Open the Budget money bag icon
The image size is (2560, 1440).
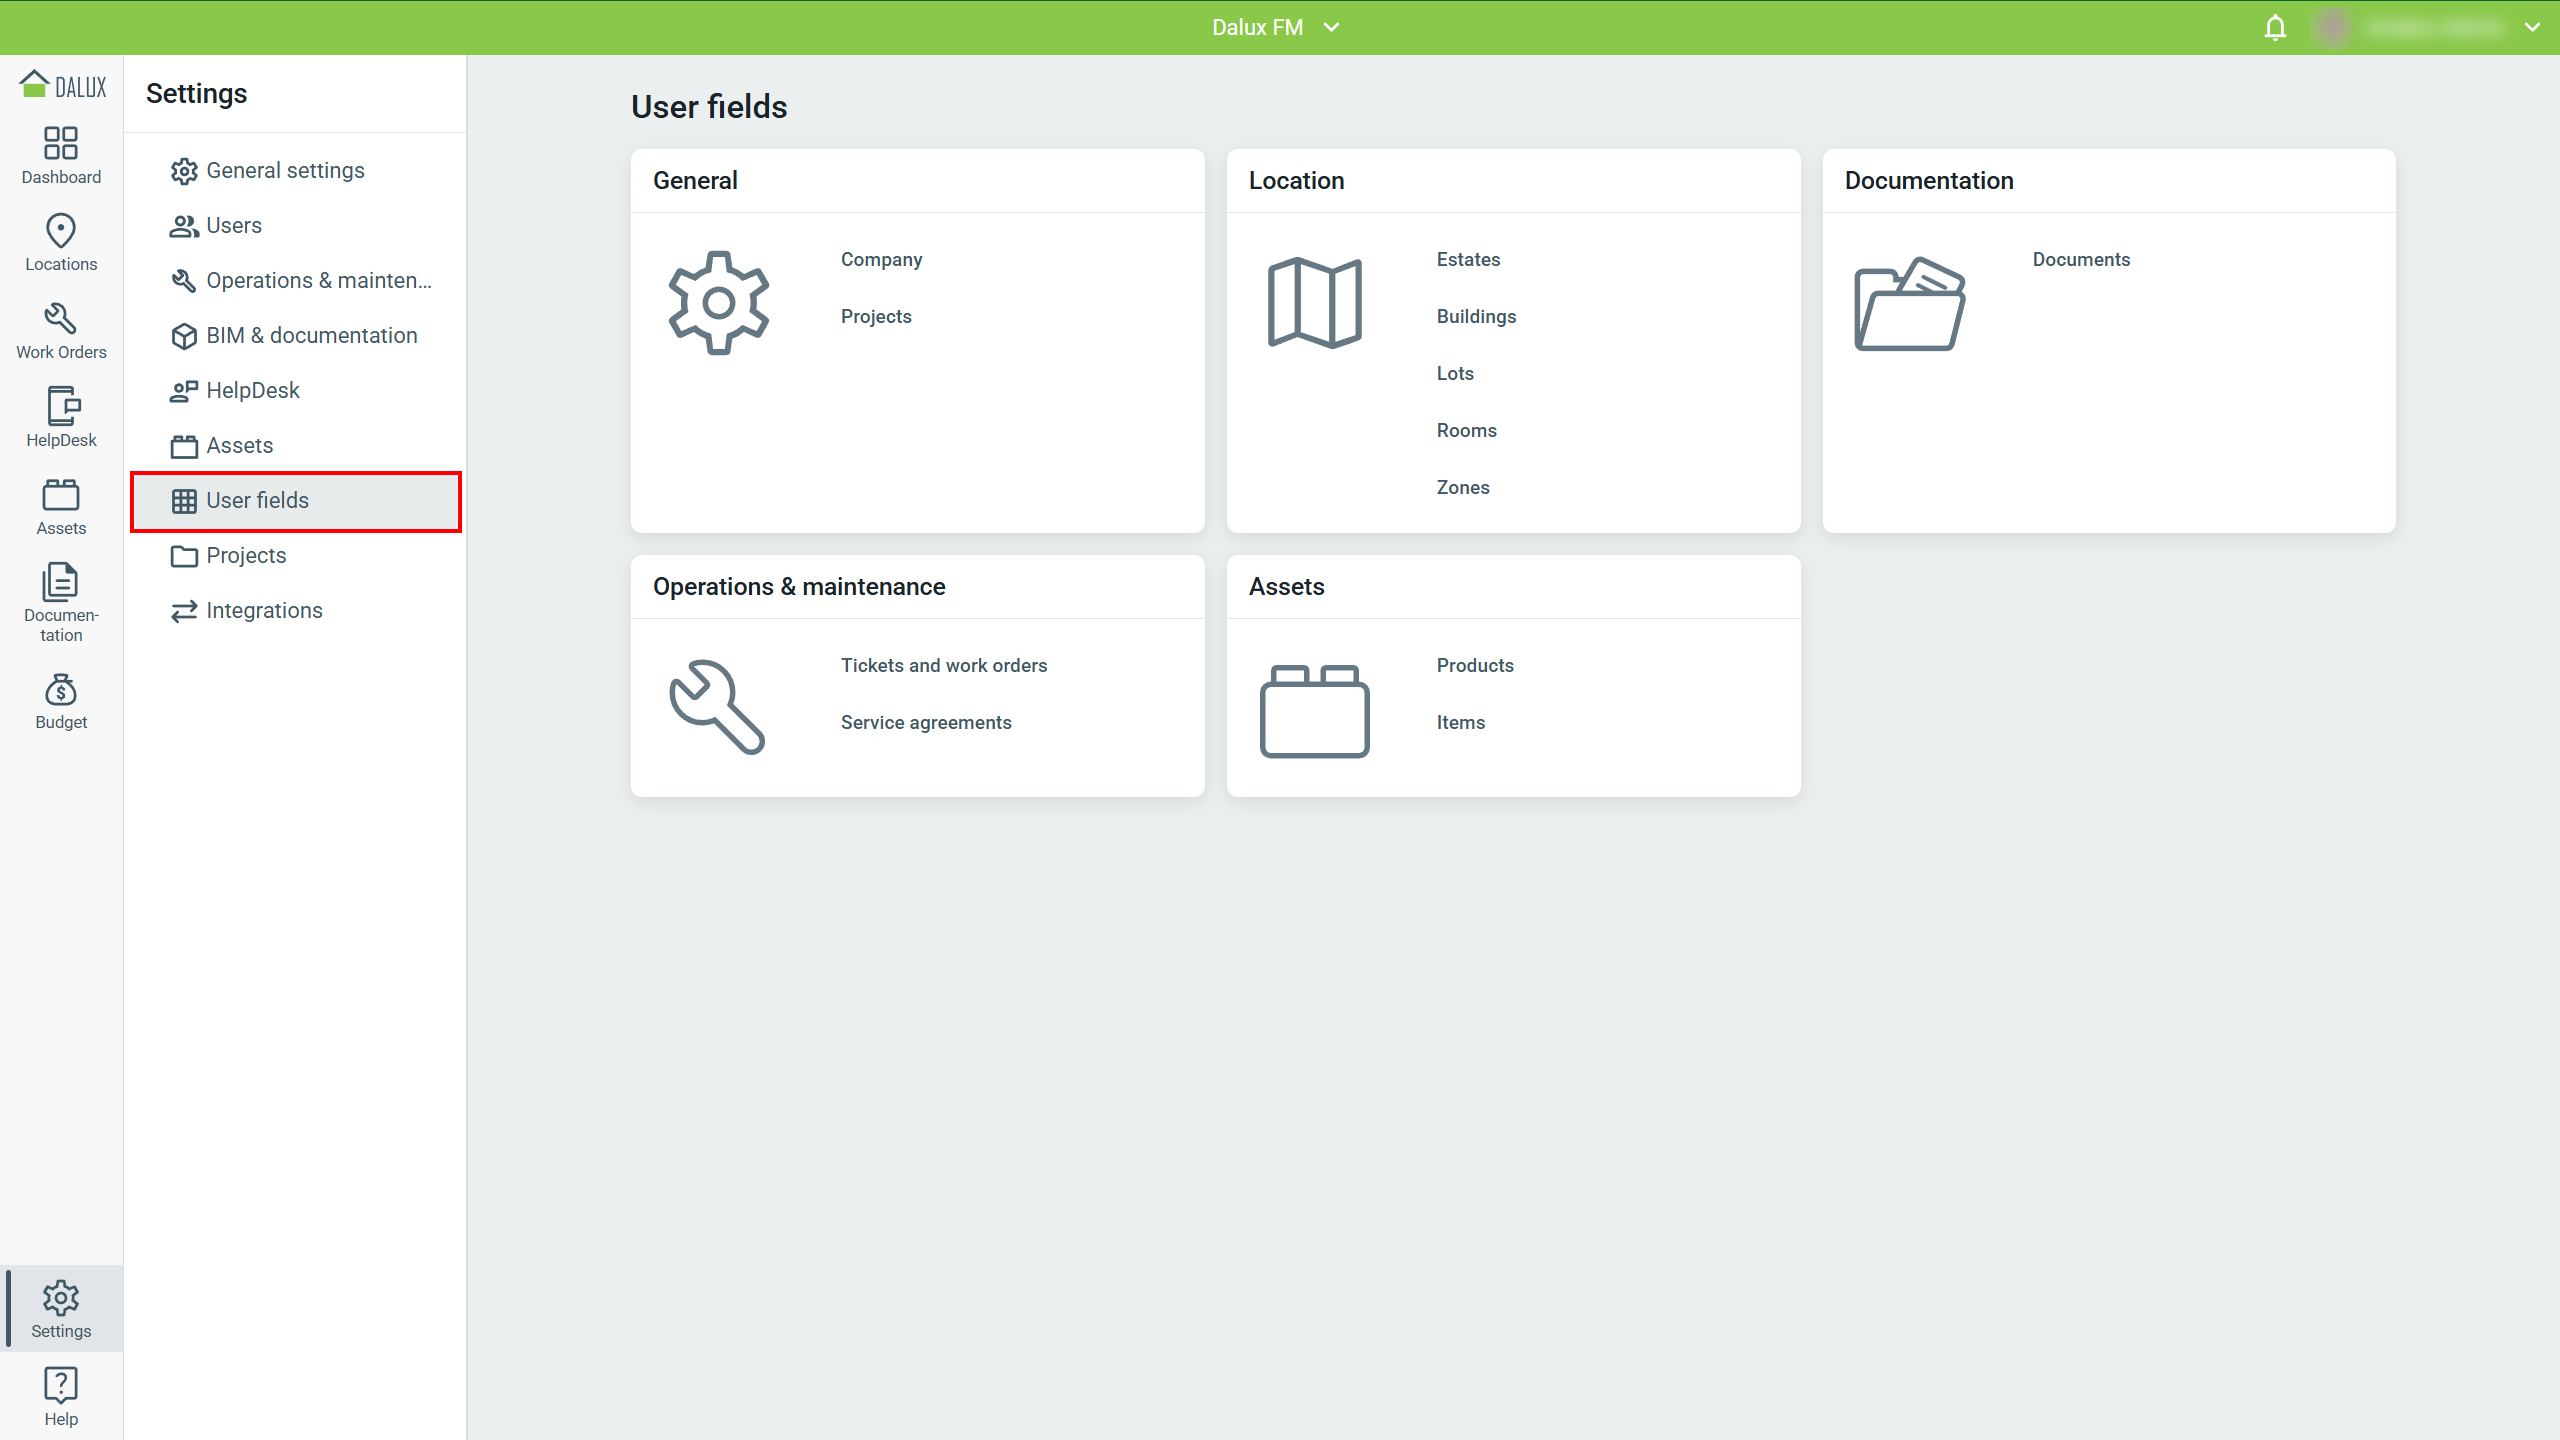[x=61, y=690]
